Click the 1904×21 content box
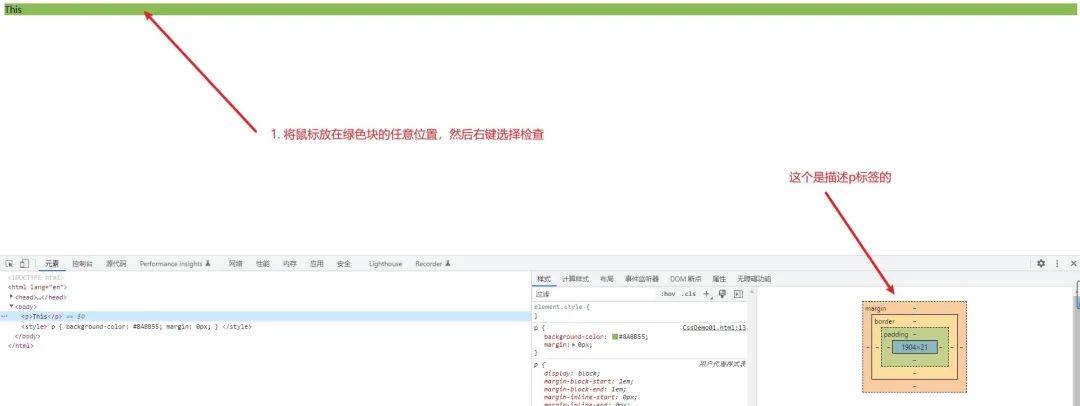Image resolution: width=1080 pixels, height=406 pixels. pyautogui.click(x=915, y=347)
